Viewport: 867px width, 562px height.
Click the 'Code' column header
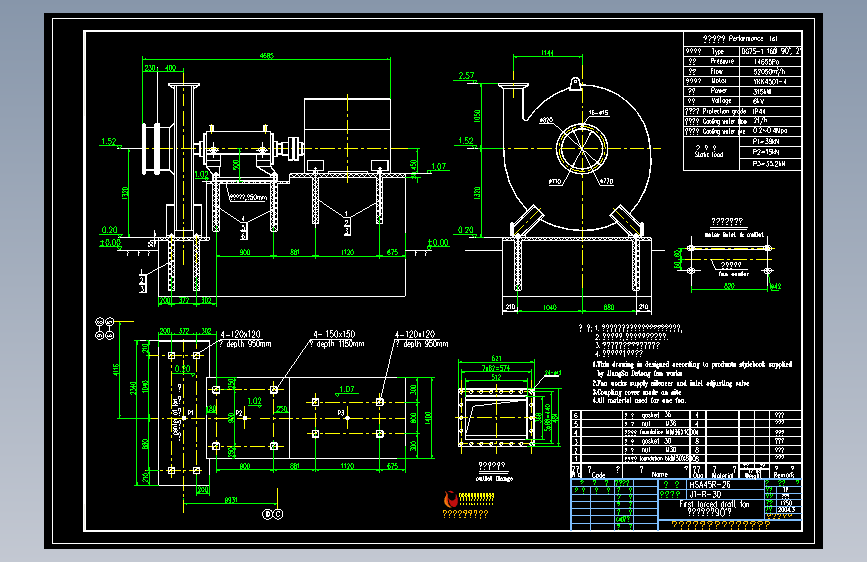tap(598, 475)
